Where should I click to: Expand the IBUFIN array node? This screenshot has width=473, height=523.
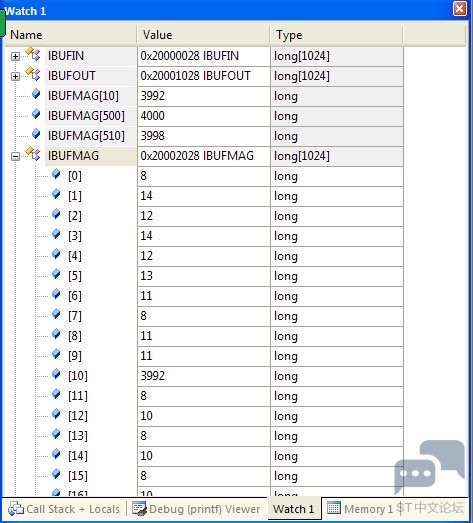(15, 56)
